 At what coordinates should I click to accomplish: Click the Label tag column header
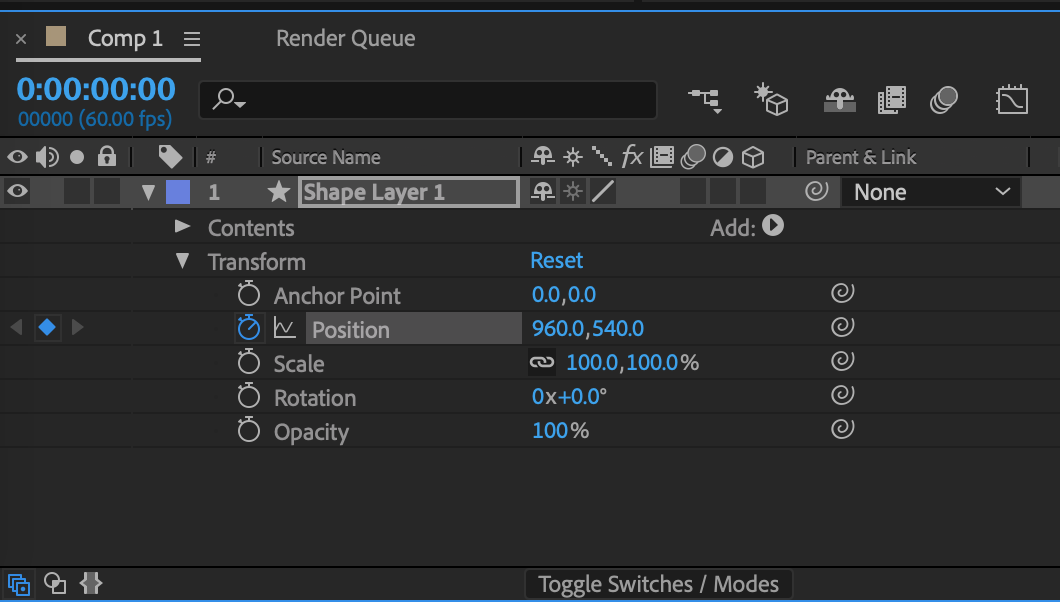click(170, 157)
